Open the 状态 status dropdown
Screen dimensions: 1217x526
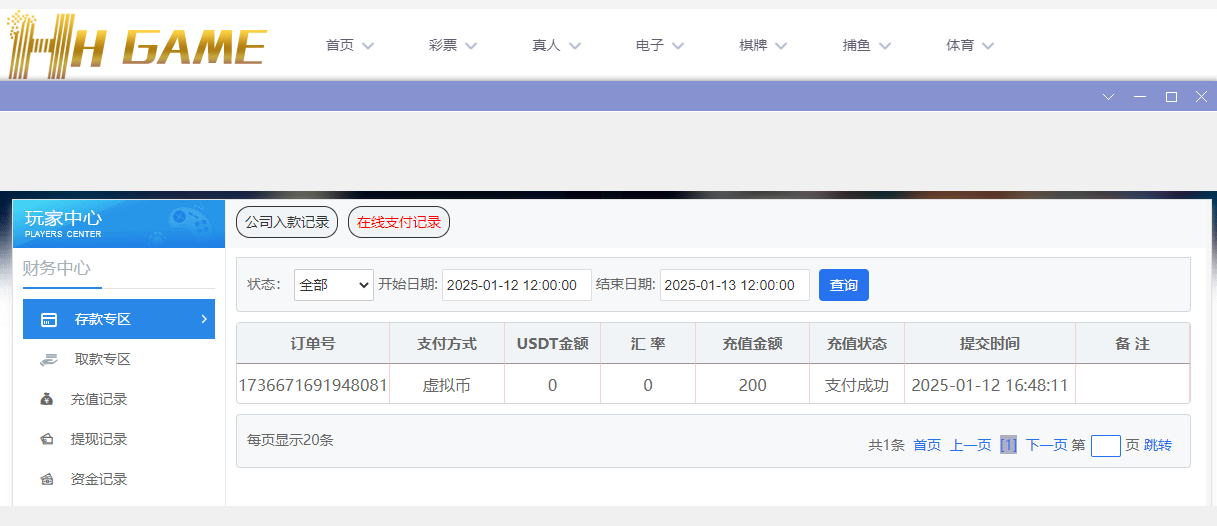[333, 285]
